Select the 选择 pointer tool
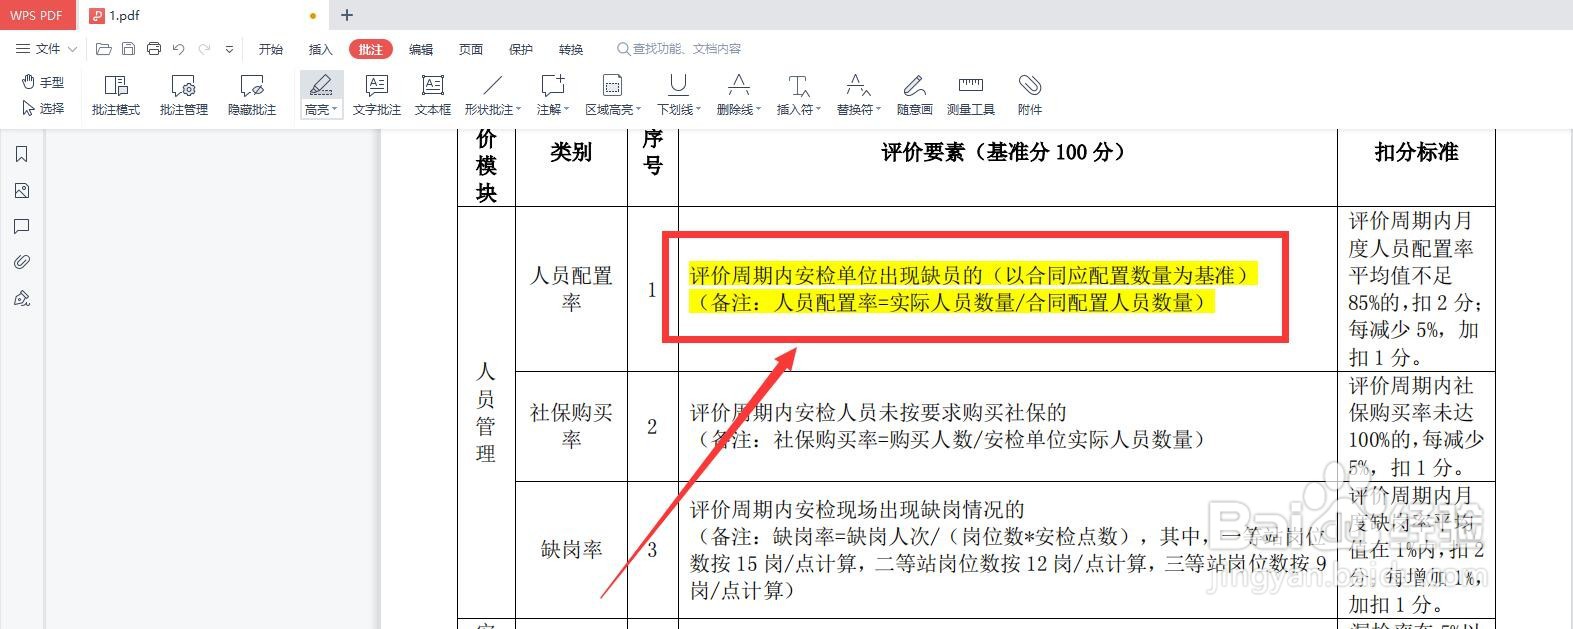The image size is (1573, 629). tap(43, 108)
